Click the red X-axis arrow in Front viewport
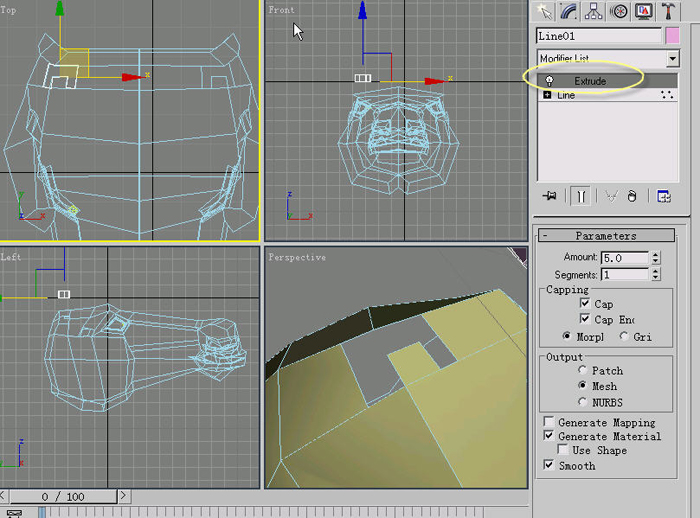The width and height of the screenshot is (700, 518). 436,81
